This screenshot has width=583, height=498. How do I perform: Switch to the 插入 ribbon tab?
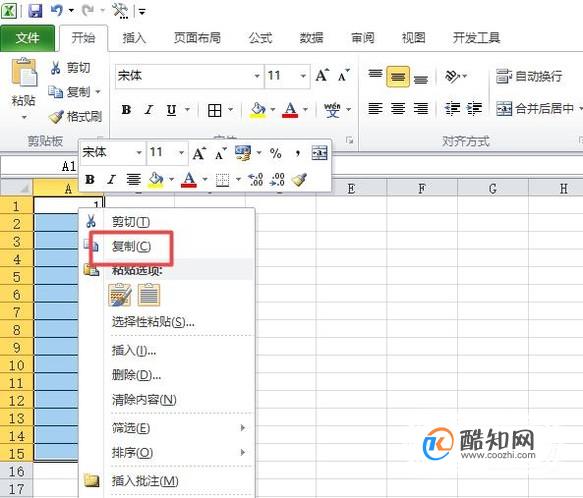(x=134, y=38)
